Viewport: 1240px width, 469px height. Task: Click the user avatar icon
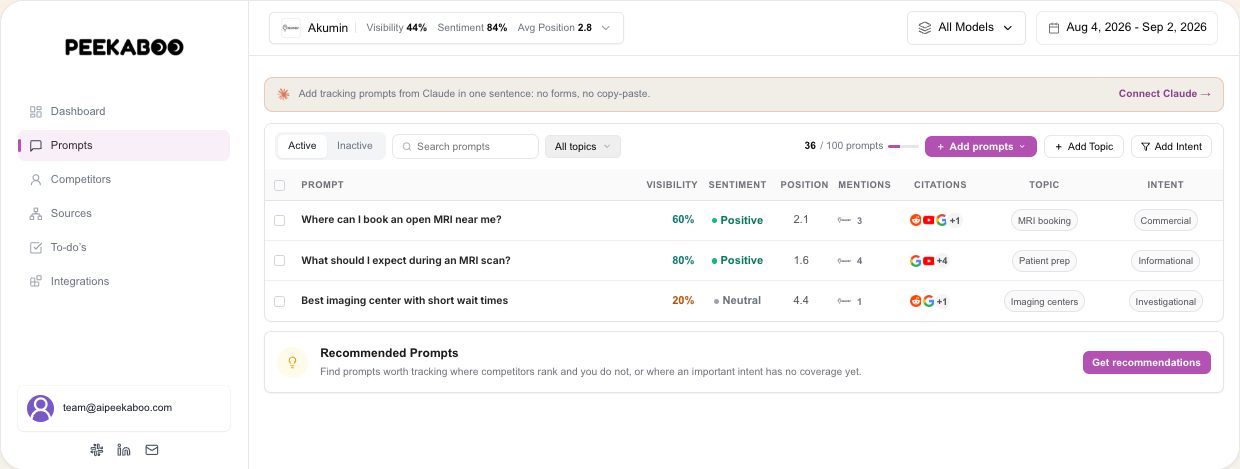[41, 408]
